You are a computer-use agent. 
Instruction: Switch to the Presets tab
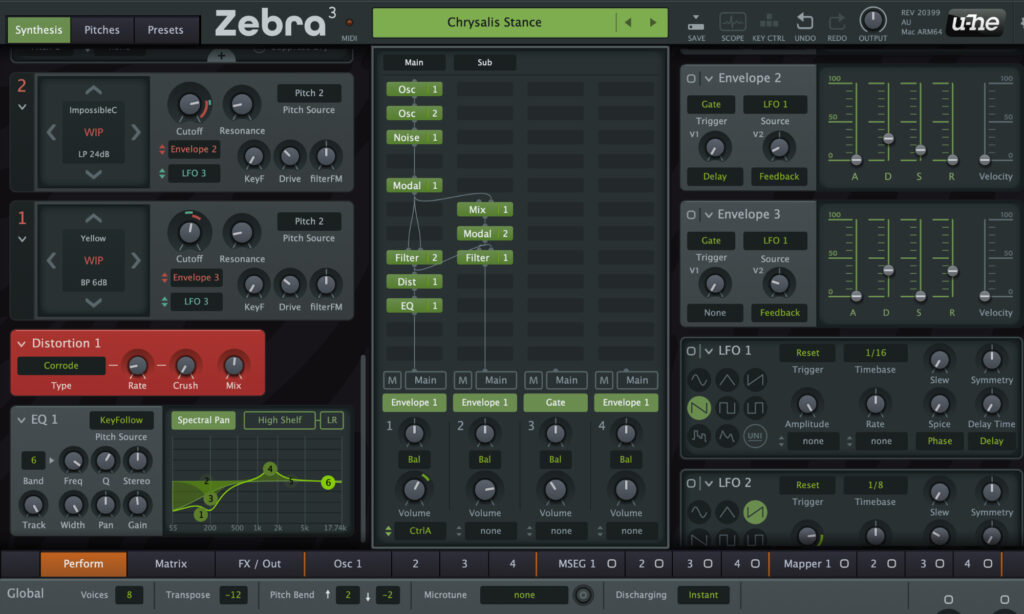click(166, 30)
